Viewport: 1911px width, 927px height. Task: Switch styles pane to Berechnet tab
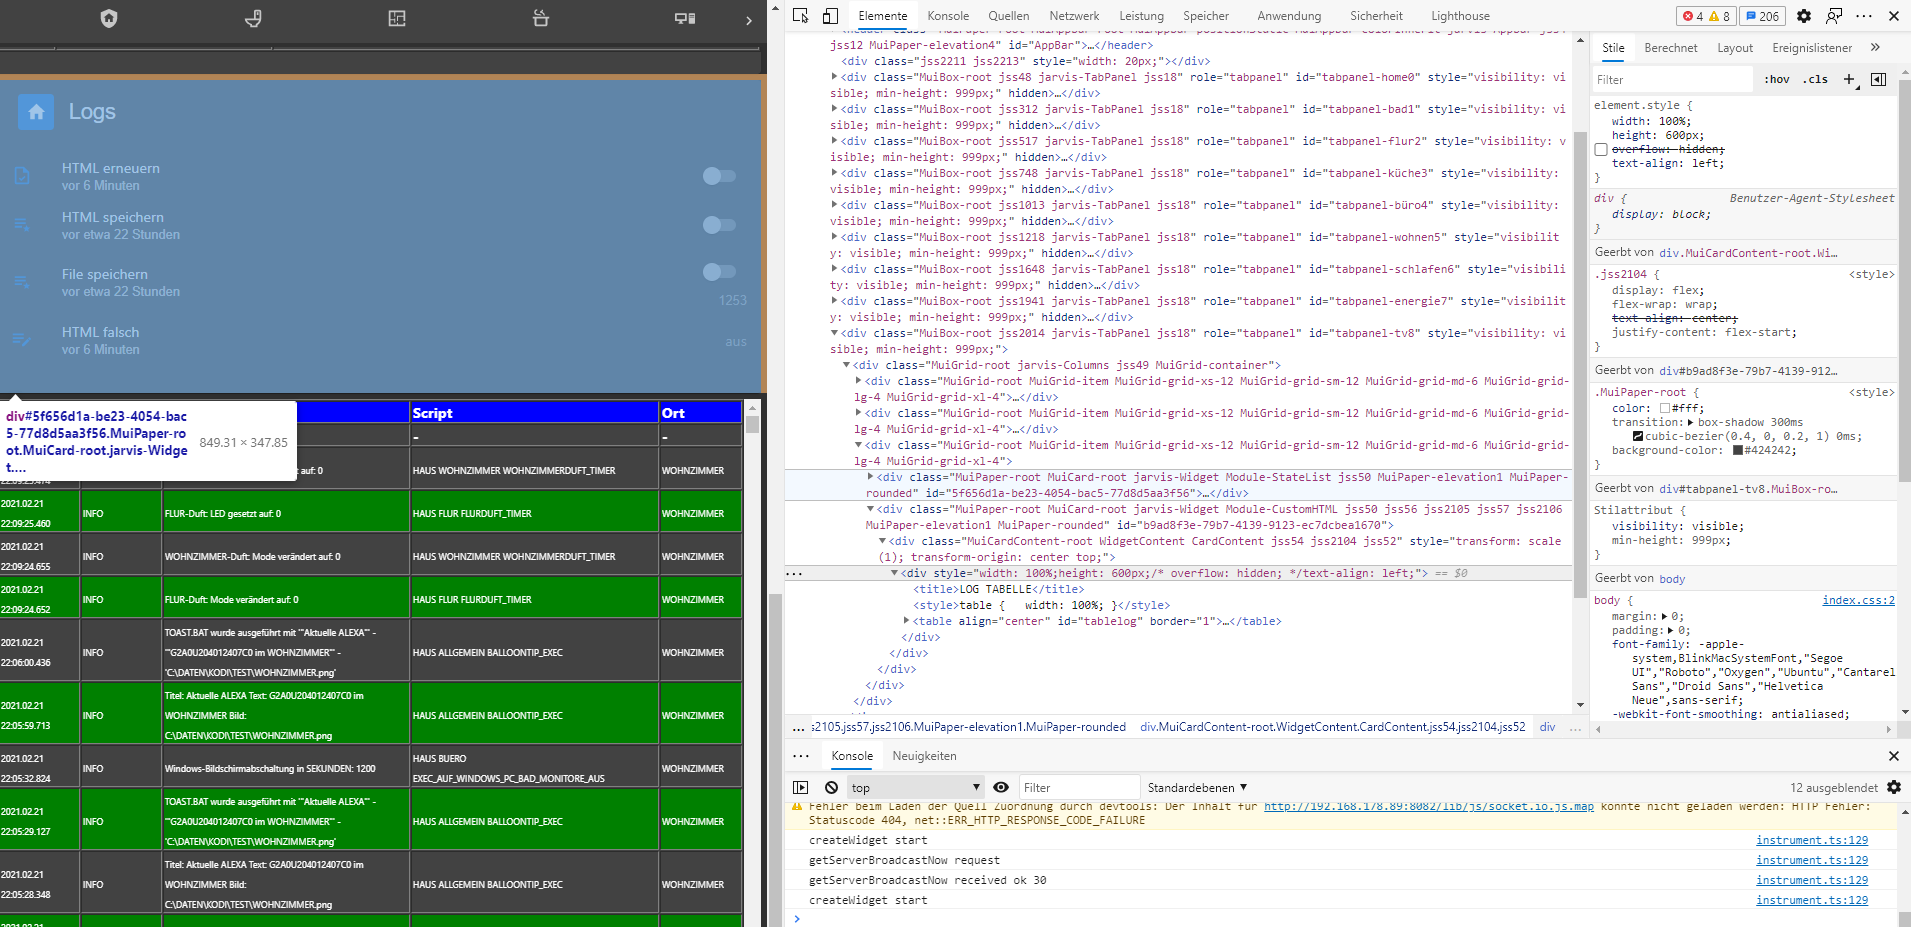point(1670,48)
